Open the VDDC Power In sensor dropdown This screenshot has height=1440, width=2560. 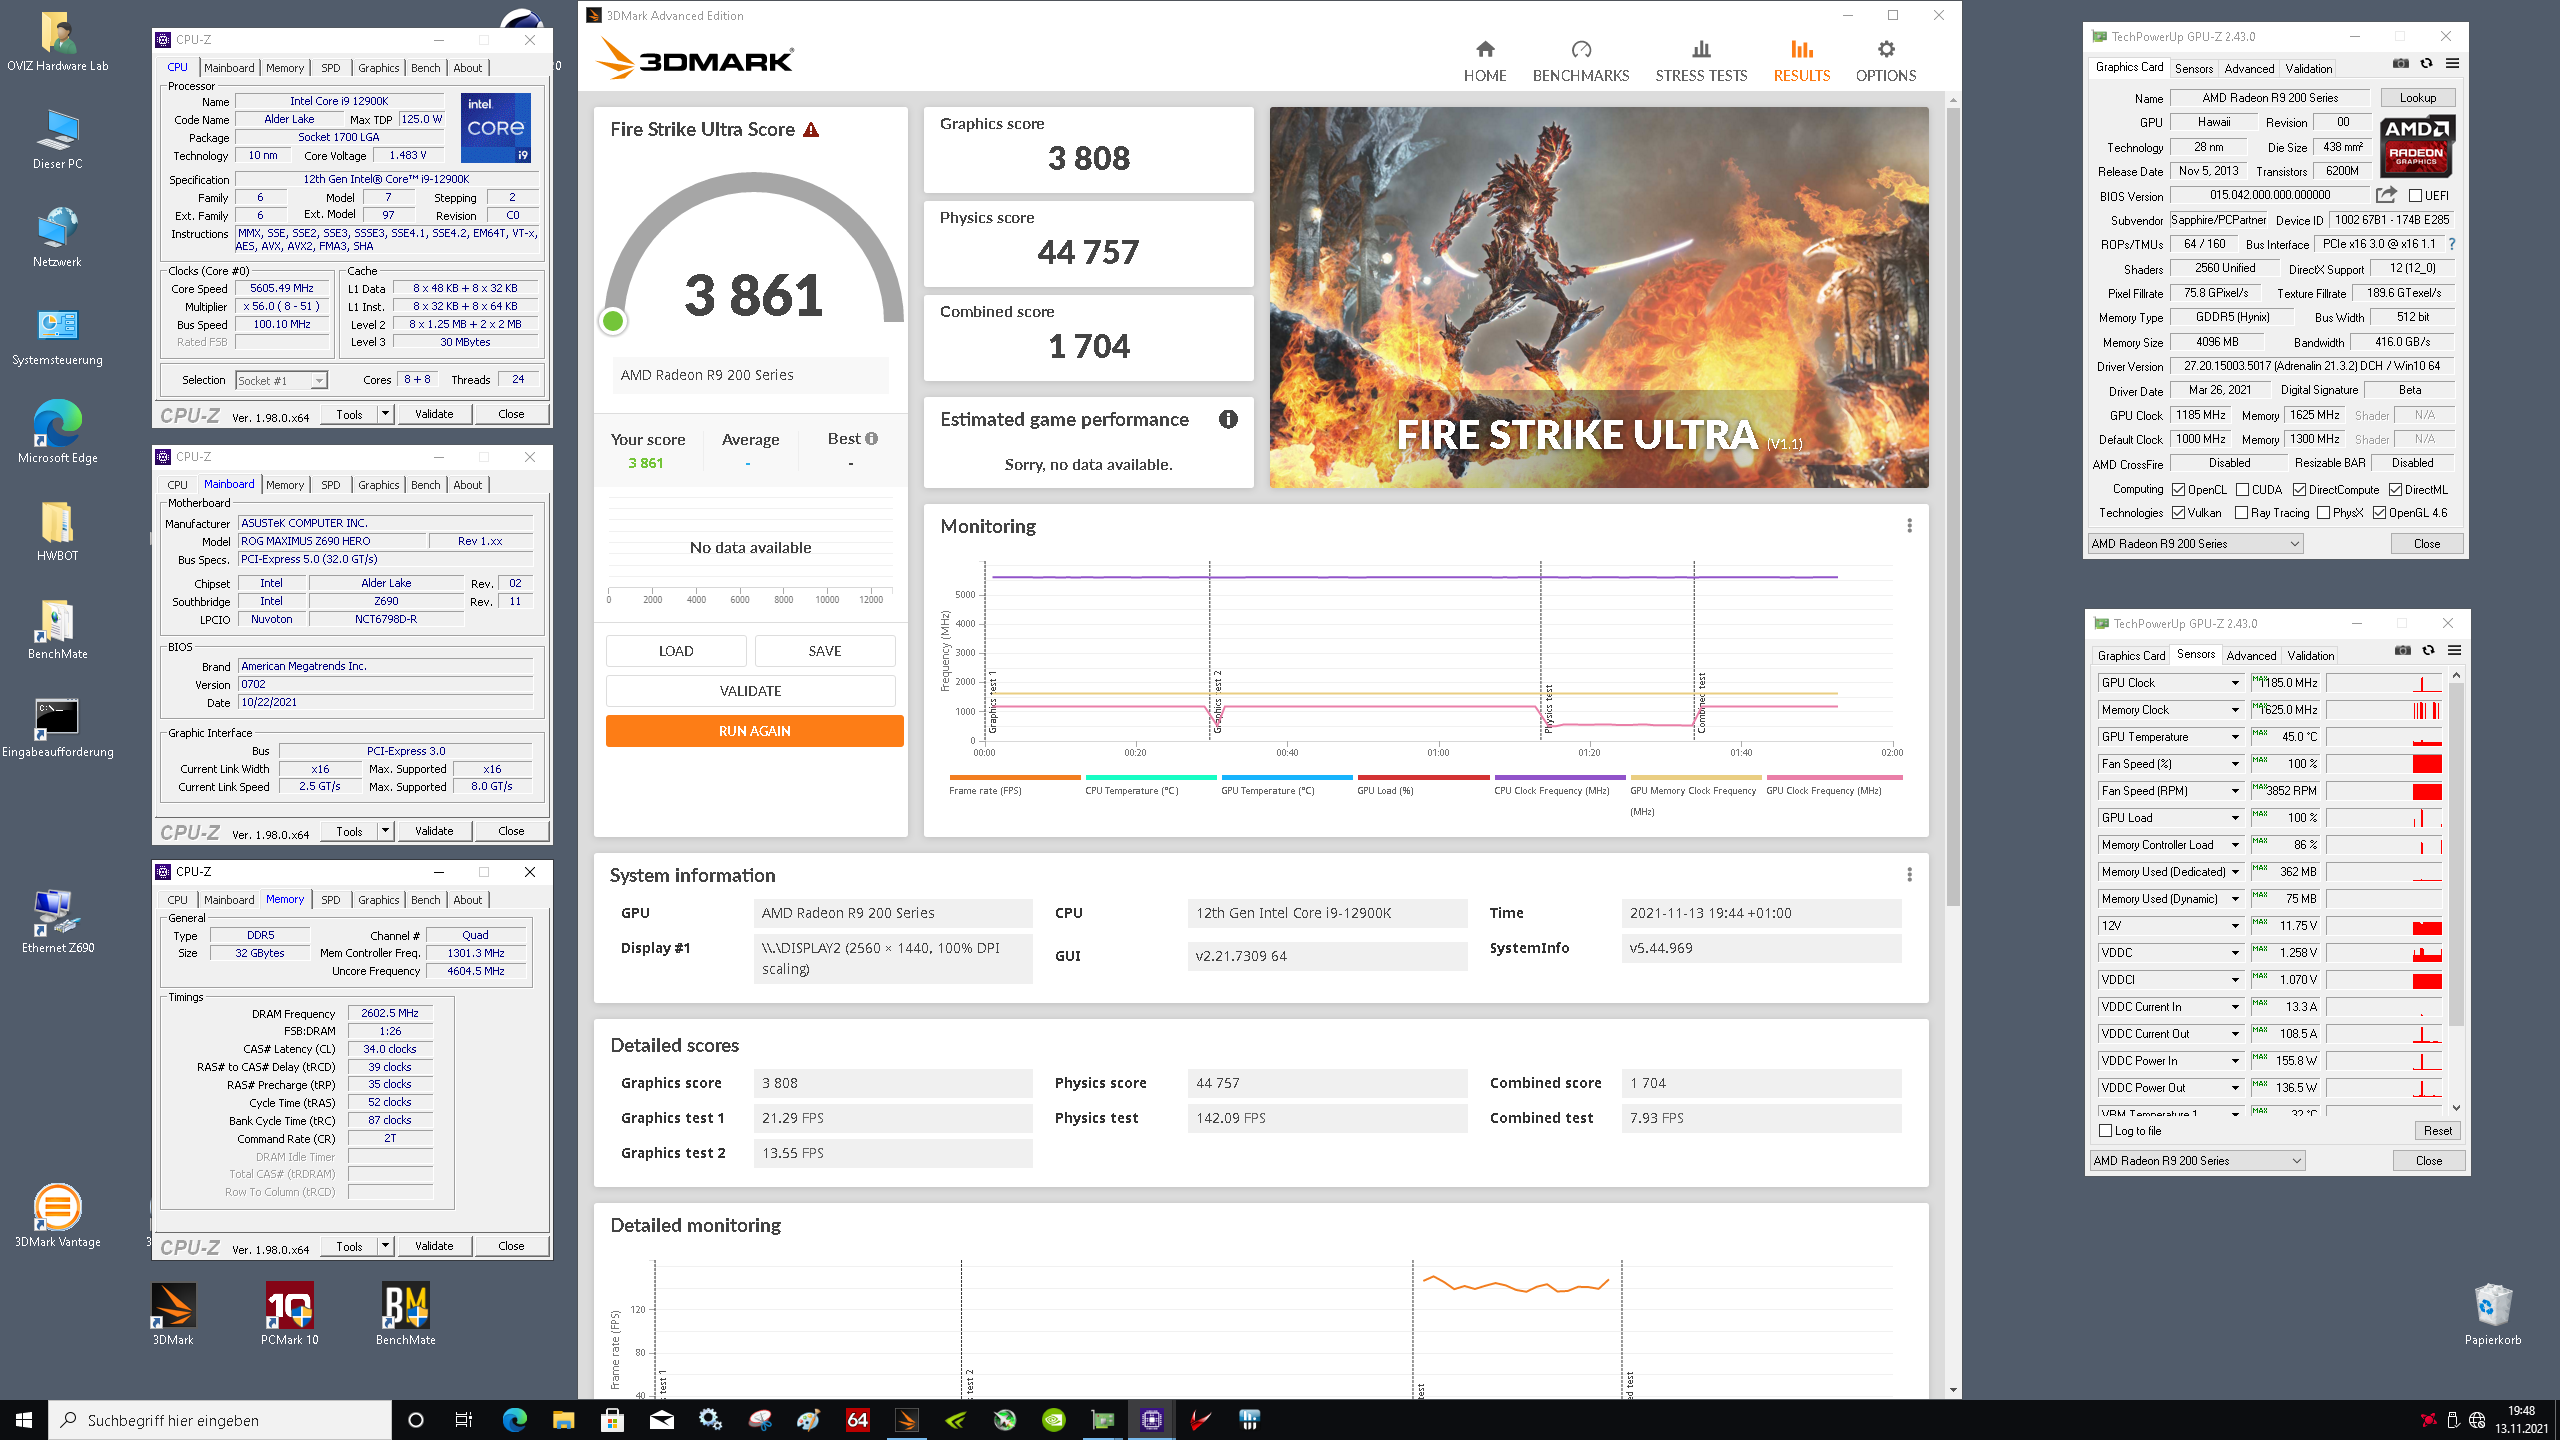click(x=2235, y=1061)
